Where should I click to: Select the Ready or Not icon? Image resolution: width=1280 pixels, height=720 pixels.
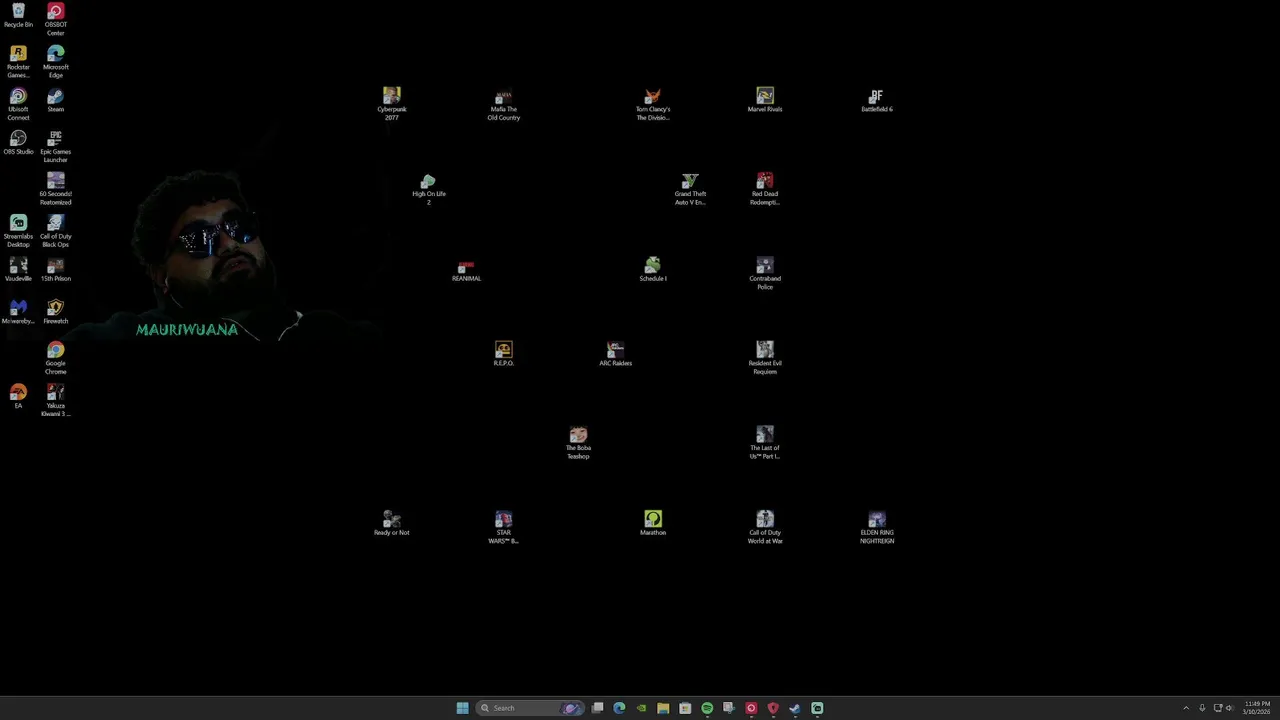pyautogui.click(x=392, y=524)
